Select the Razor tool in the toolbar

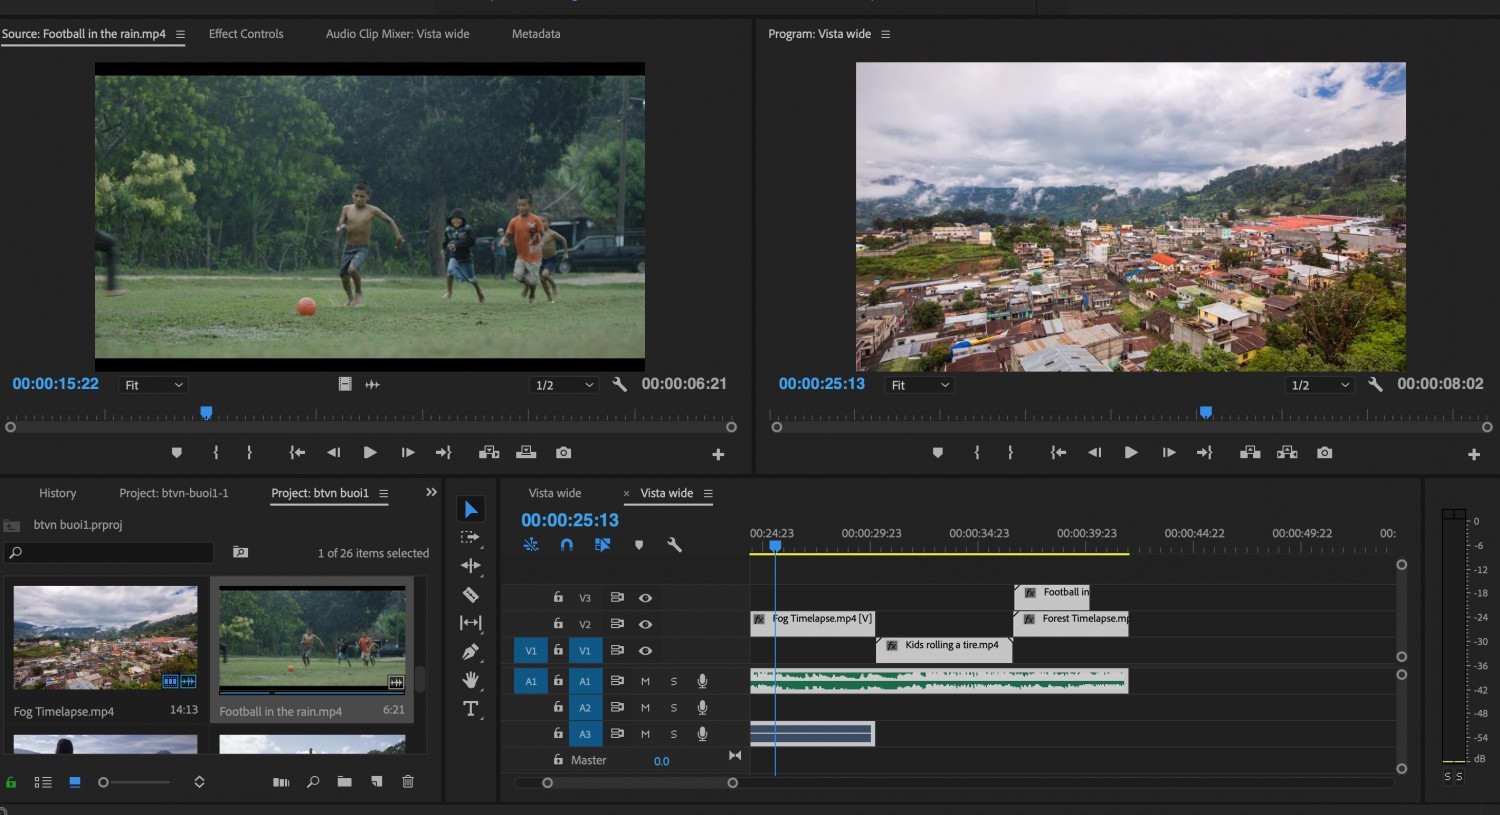[470, 595]
